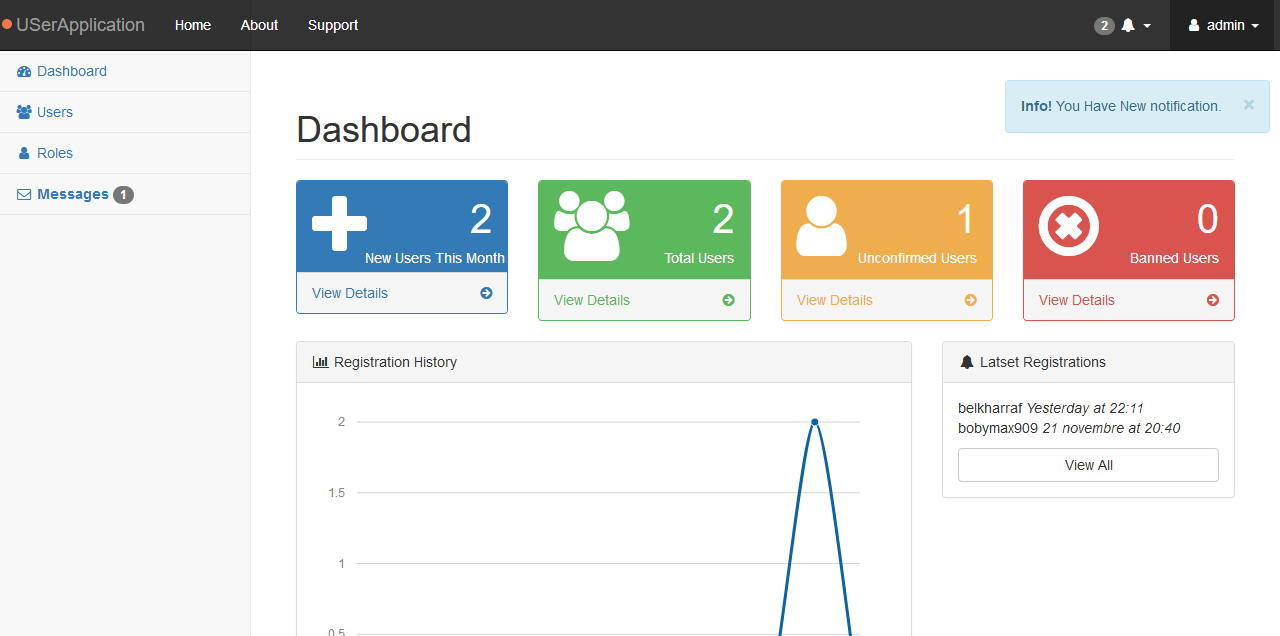Viewport: 1280px width, 636px height.
Task: Open the About page in navbar
Action: (x=259, y=25)
